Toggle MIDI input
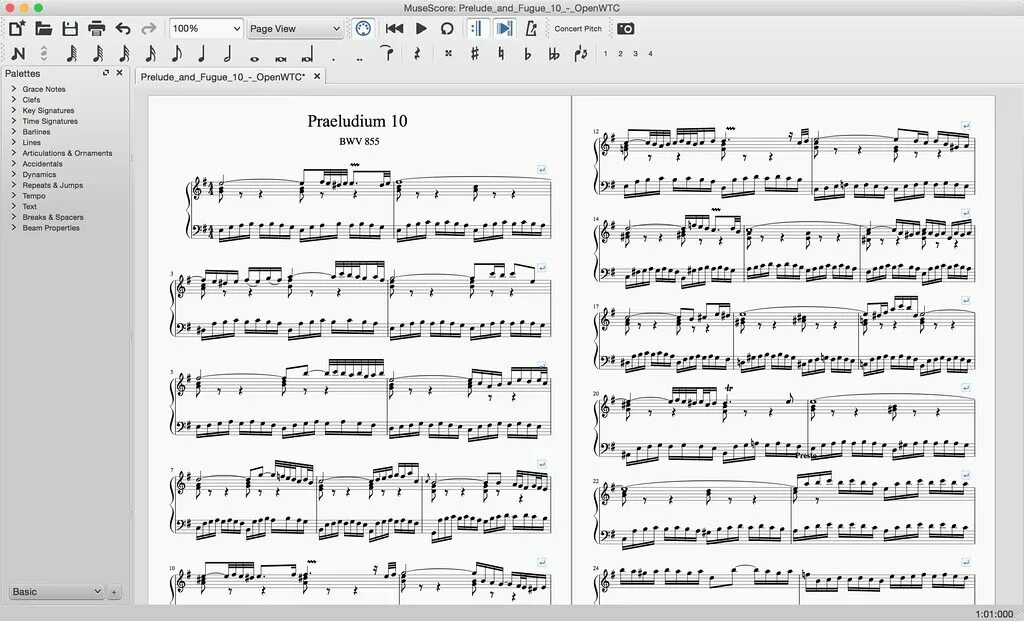1024x621 pixels. click(x=363, y=28)
